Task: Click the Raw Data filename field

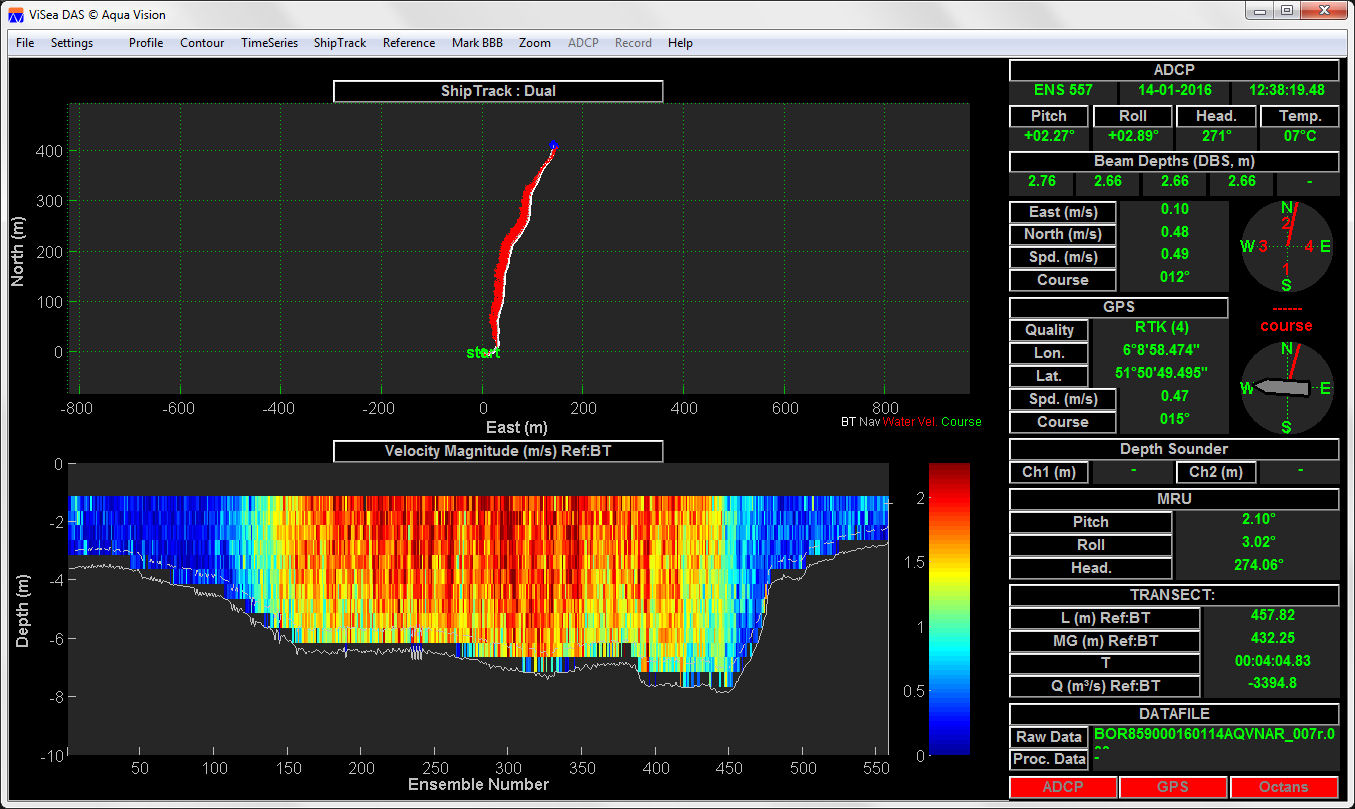Action: pyautogui.click(x=1215, y=737)
